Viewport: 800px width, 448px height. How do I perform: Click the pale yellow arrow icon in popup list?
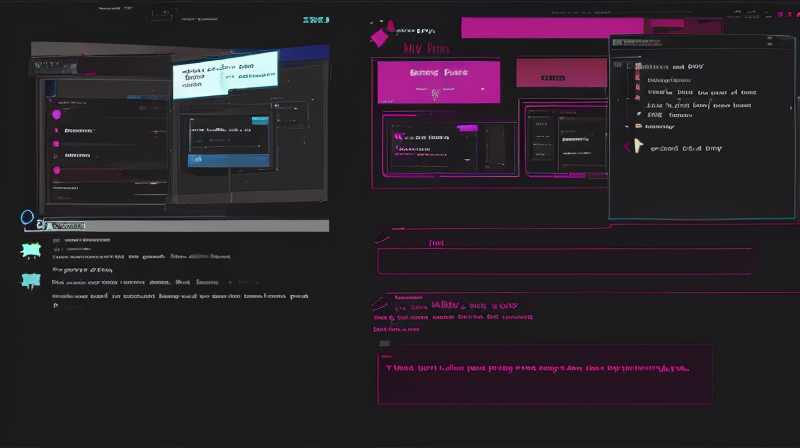tap(637, 146)
